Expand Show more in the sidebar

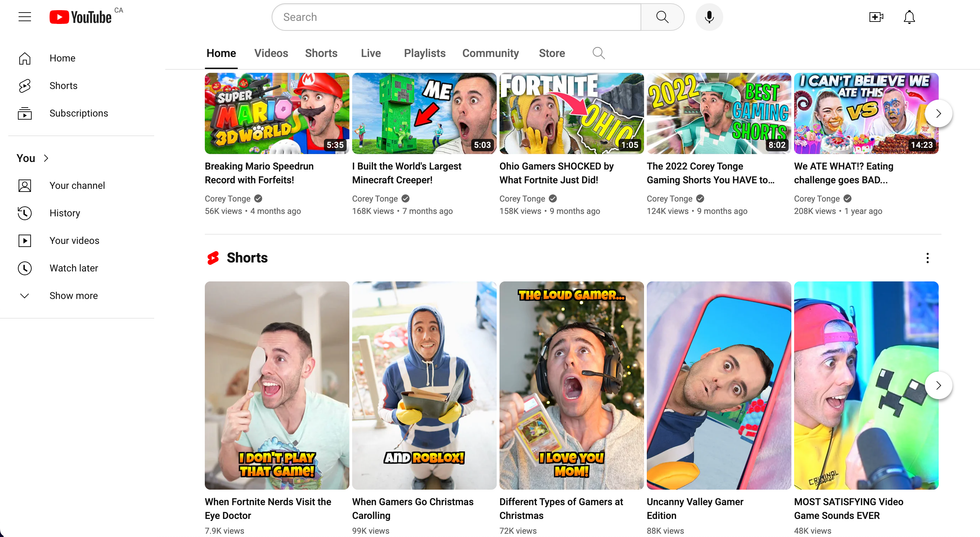74,296
